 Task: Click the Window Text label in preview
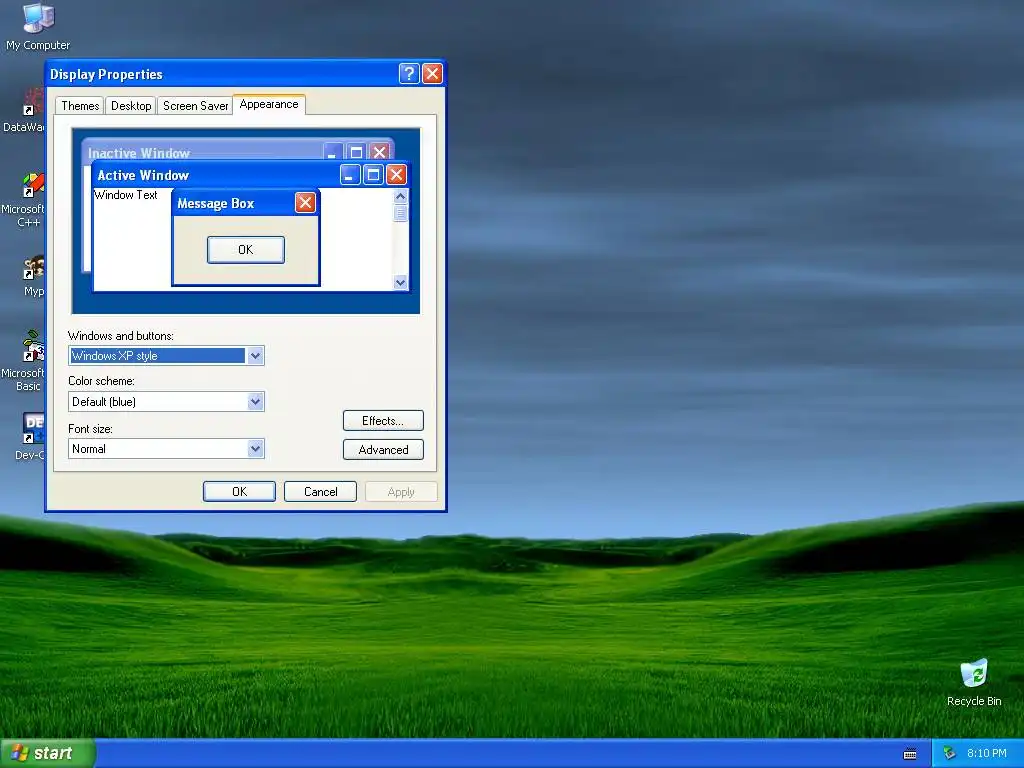pyautogui.click(x=125, y=195)
